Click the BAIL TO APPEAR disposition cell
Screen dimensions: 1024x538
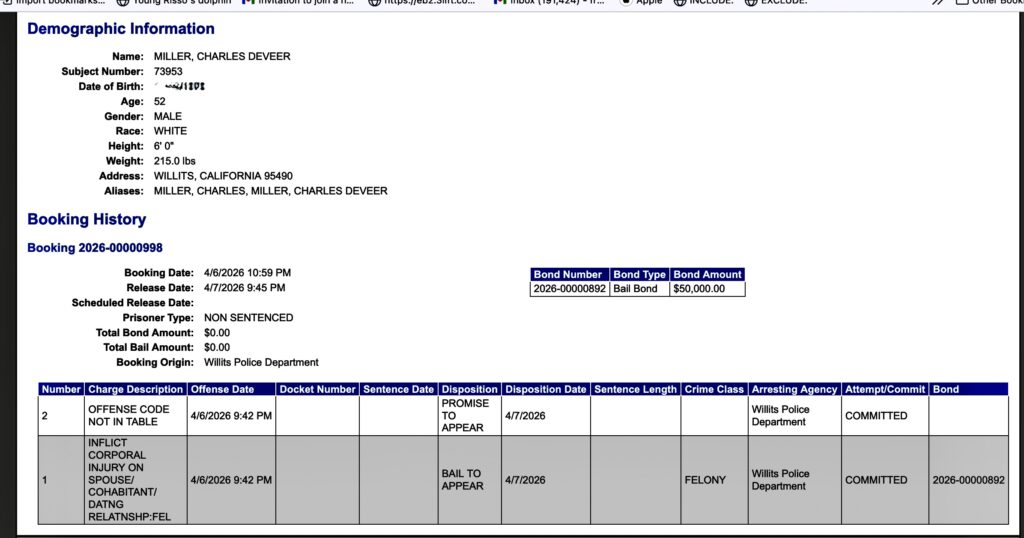pos(461,480)
